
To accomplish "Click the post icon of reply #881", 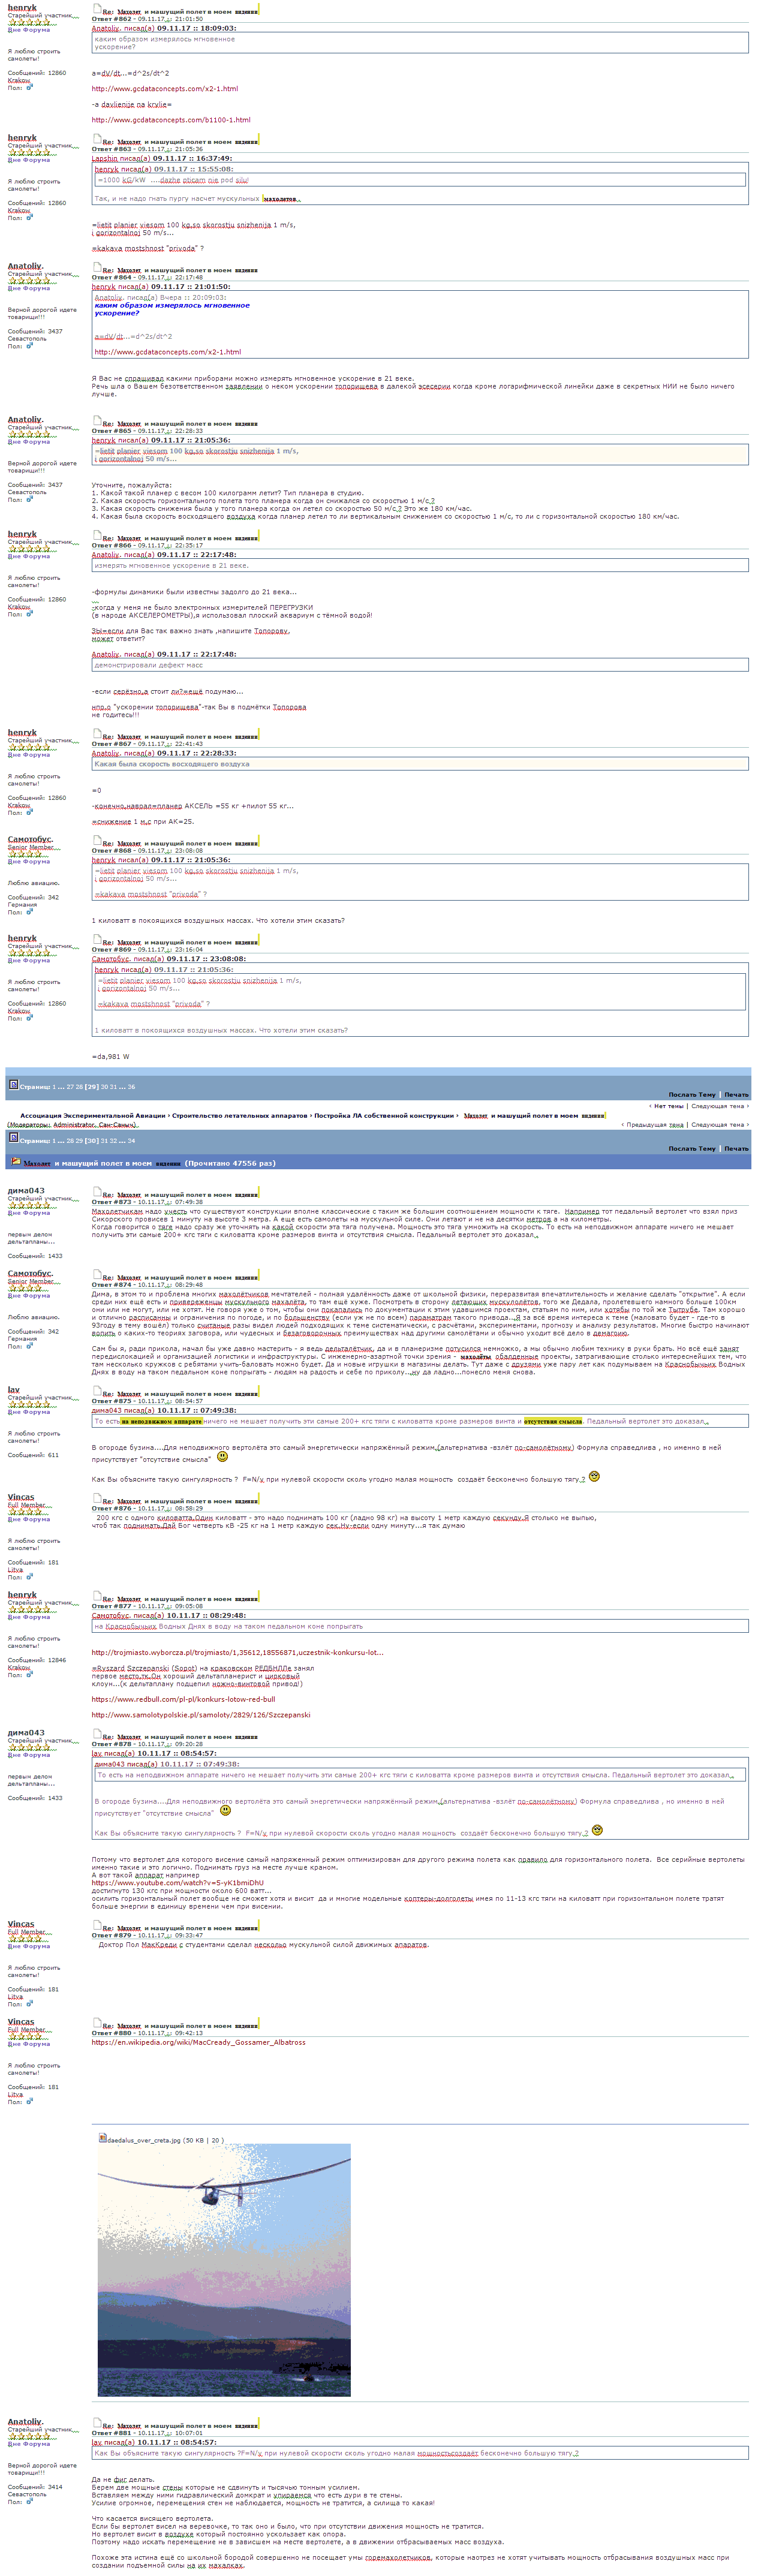I will pos(97,2423).
